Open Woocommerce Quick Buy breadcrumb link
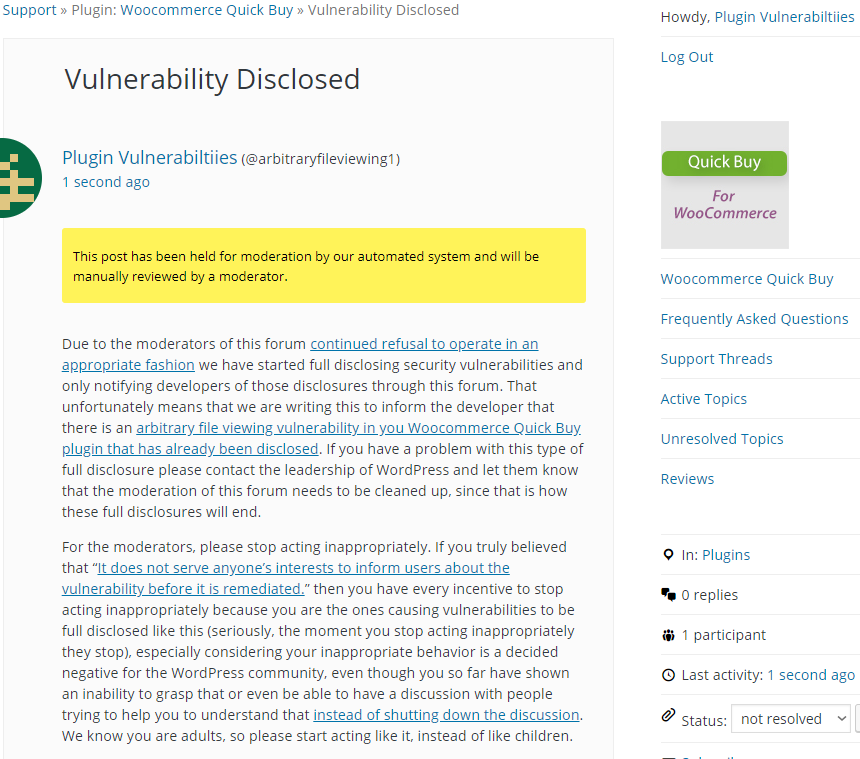The width and height of the screenshot is (860, 759). 207,10
